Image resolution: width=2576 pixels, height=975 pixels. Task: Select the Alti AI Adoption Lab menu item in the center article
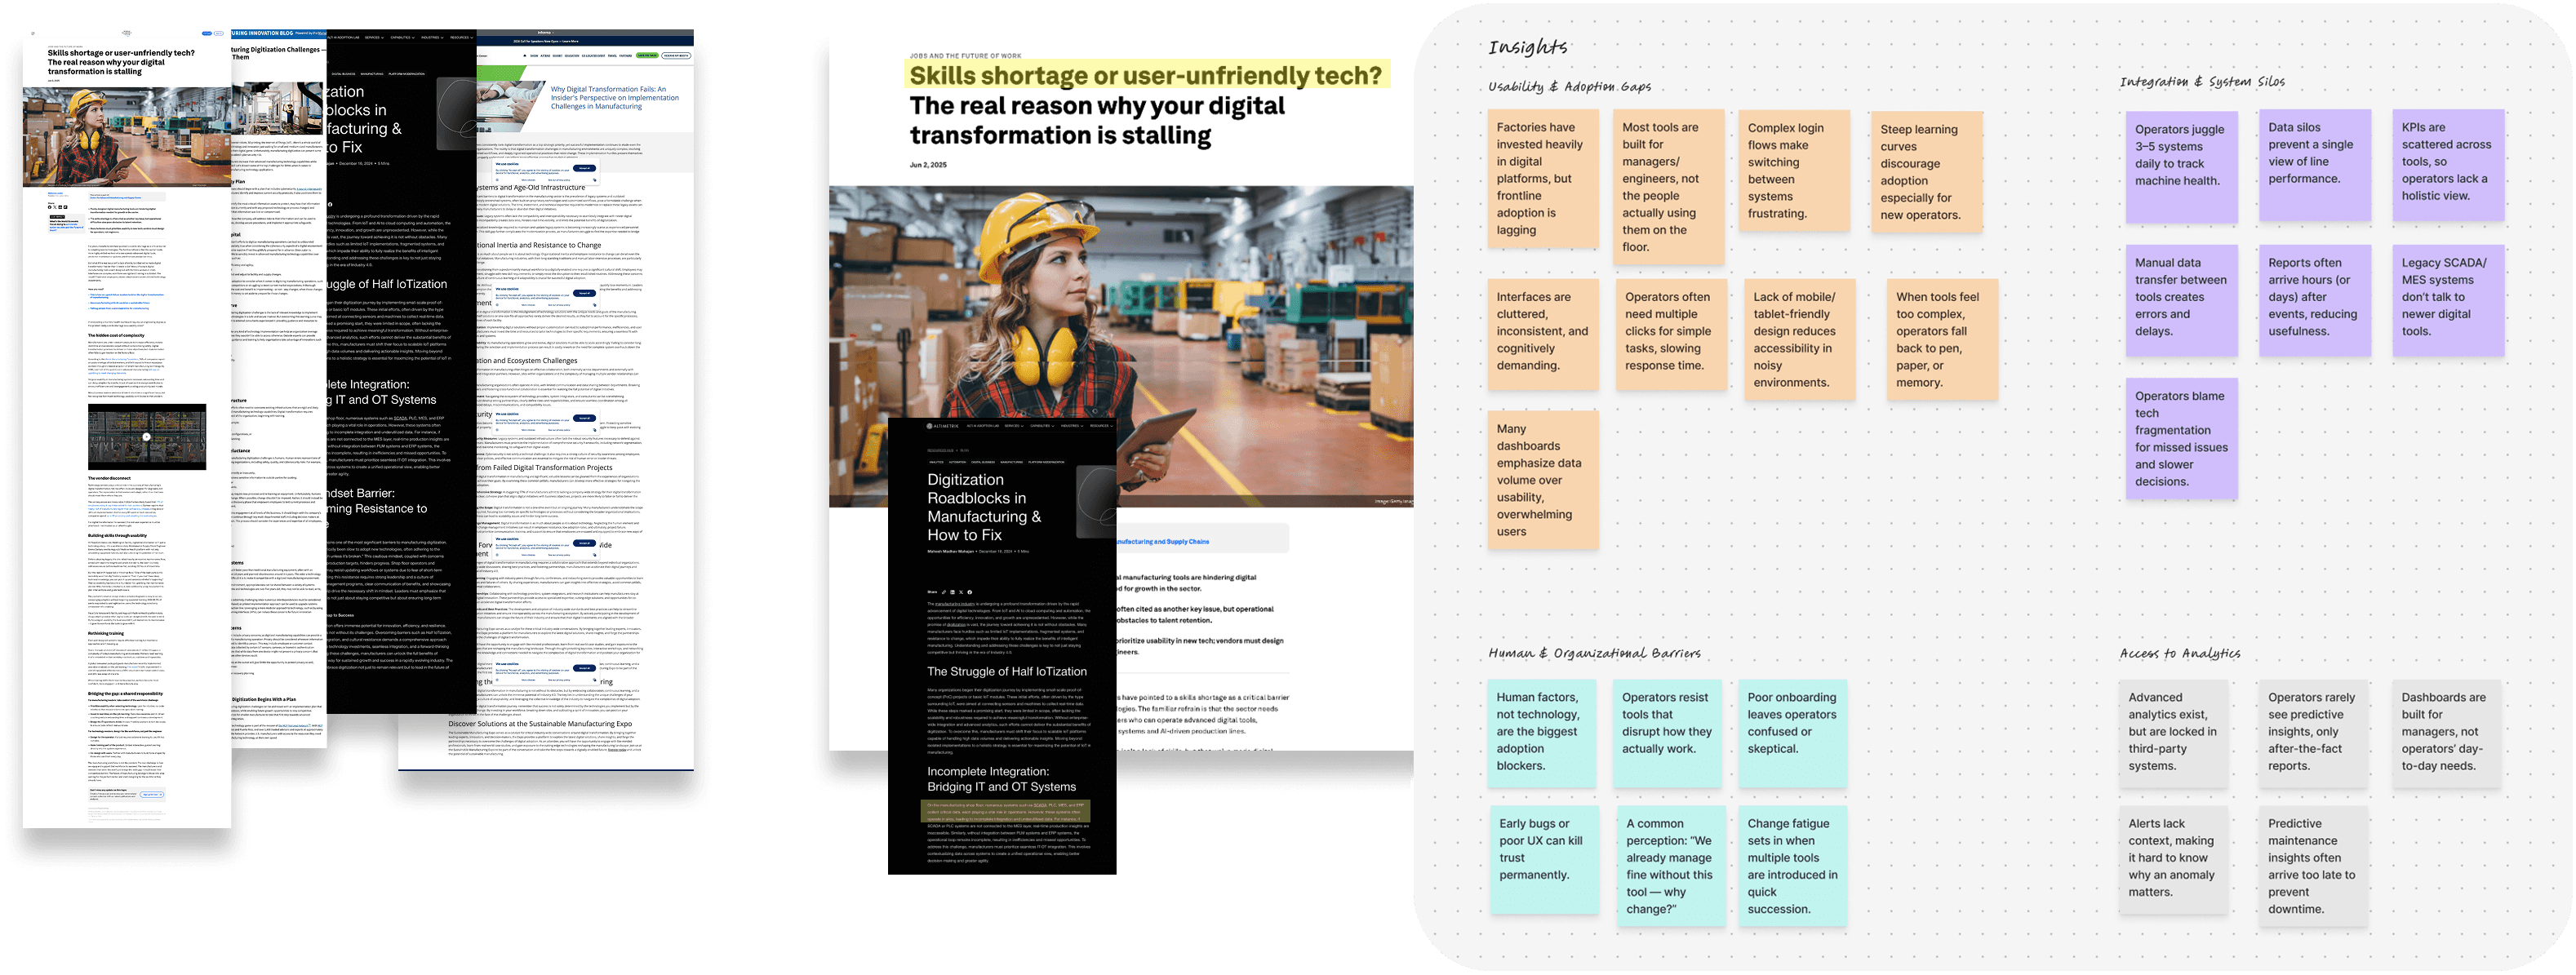click(x=983, y=426)
